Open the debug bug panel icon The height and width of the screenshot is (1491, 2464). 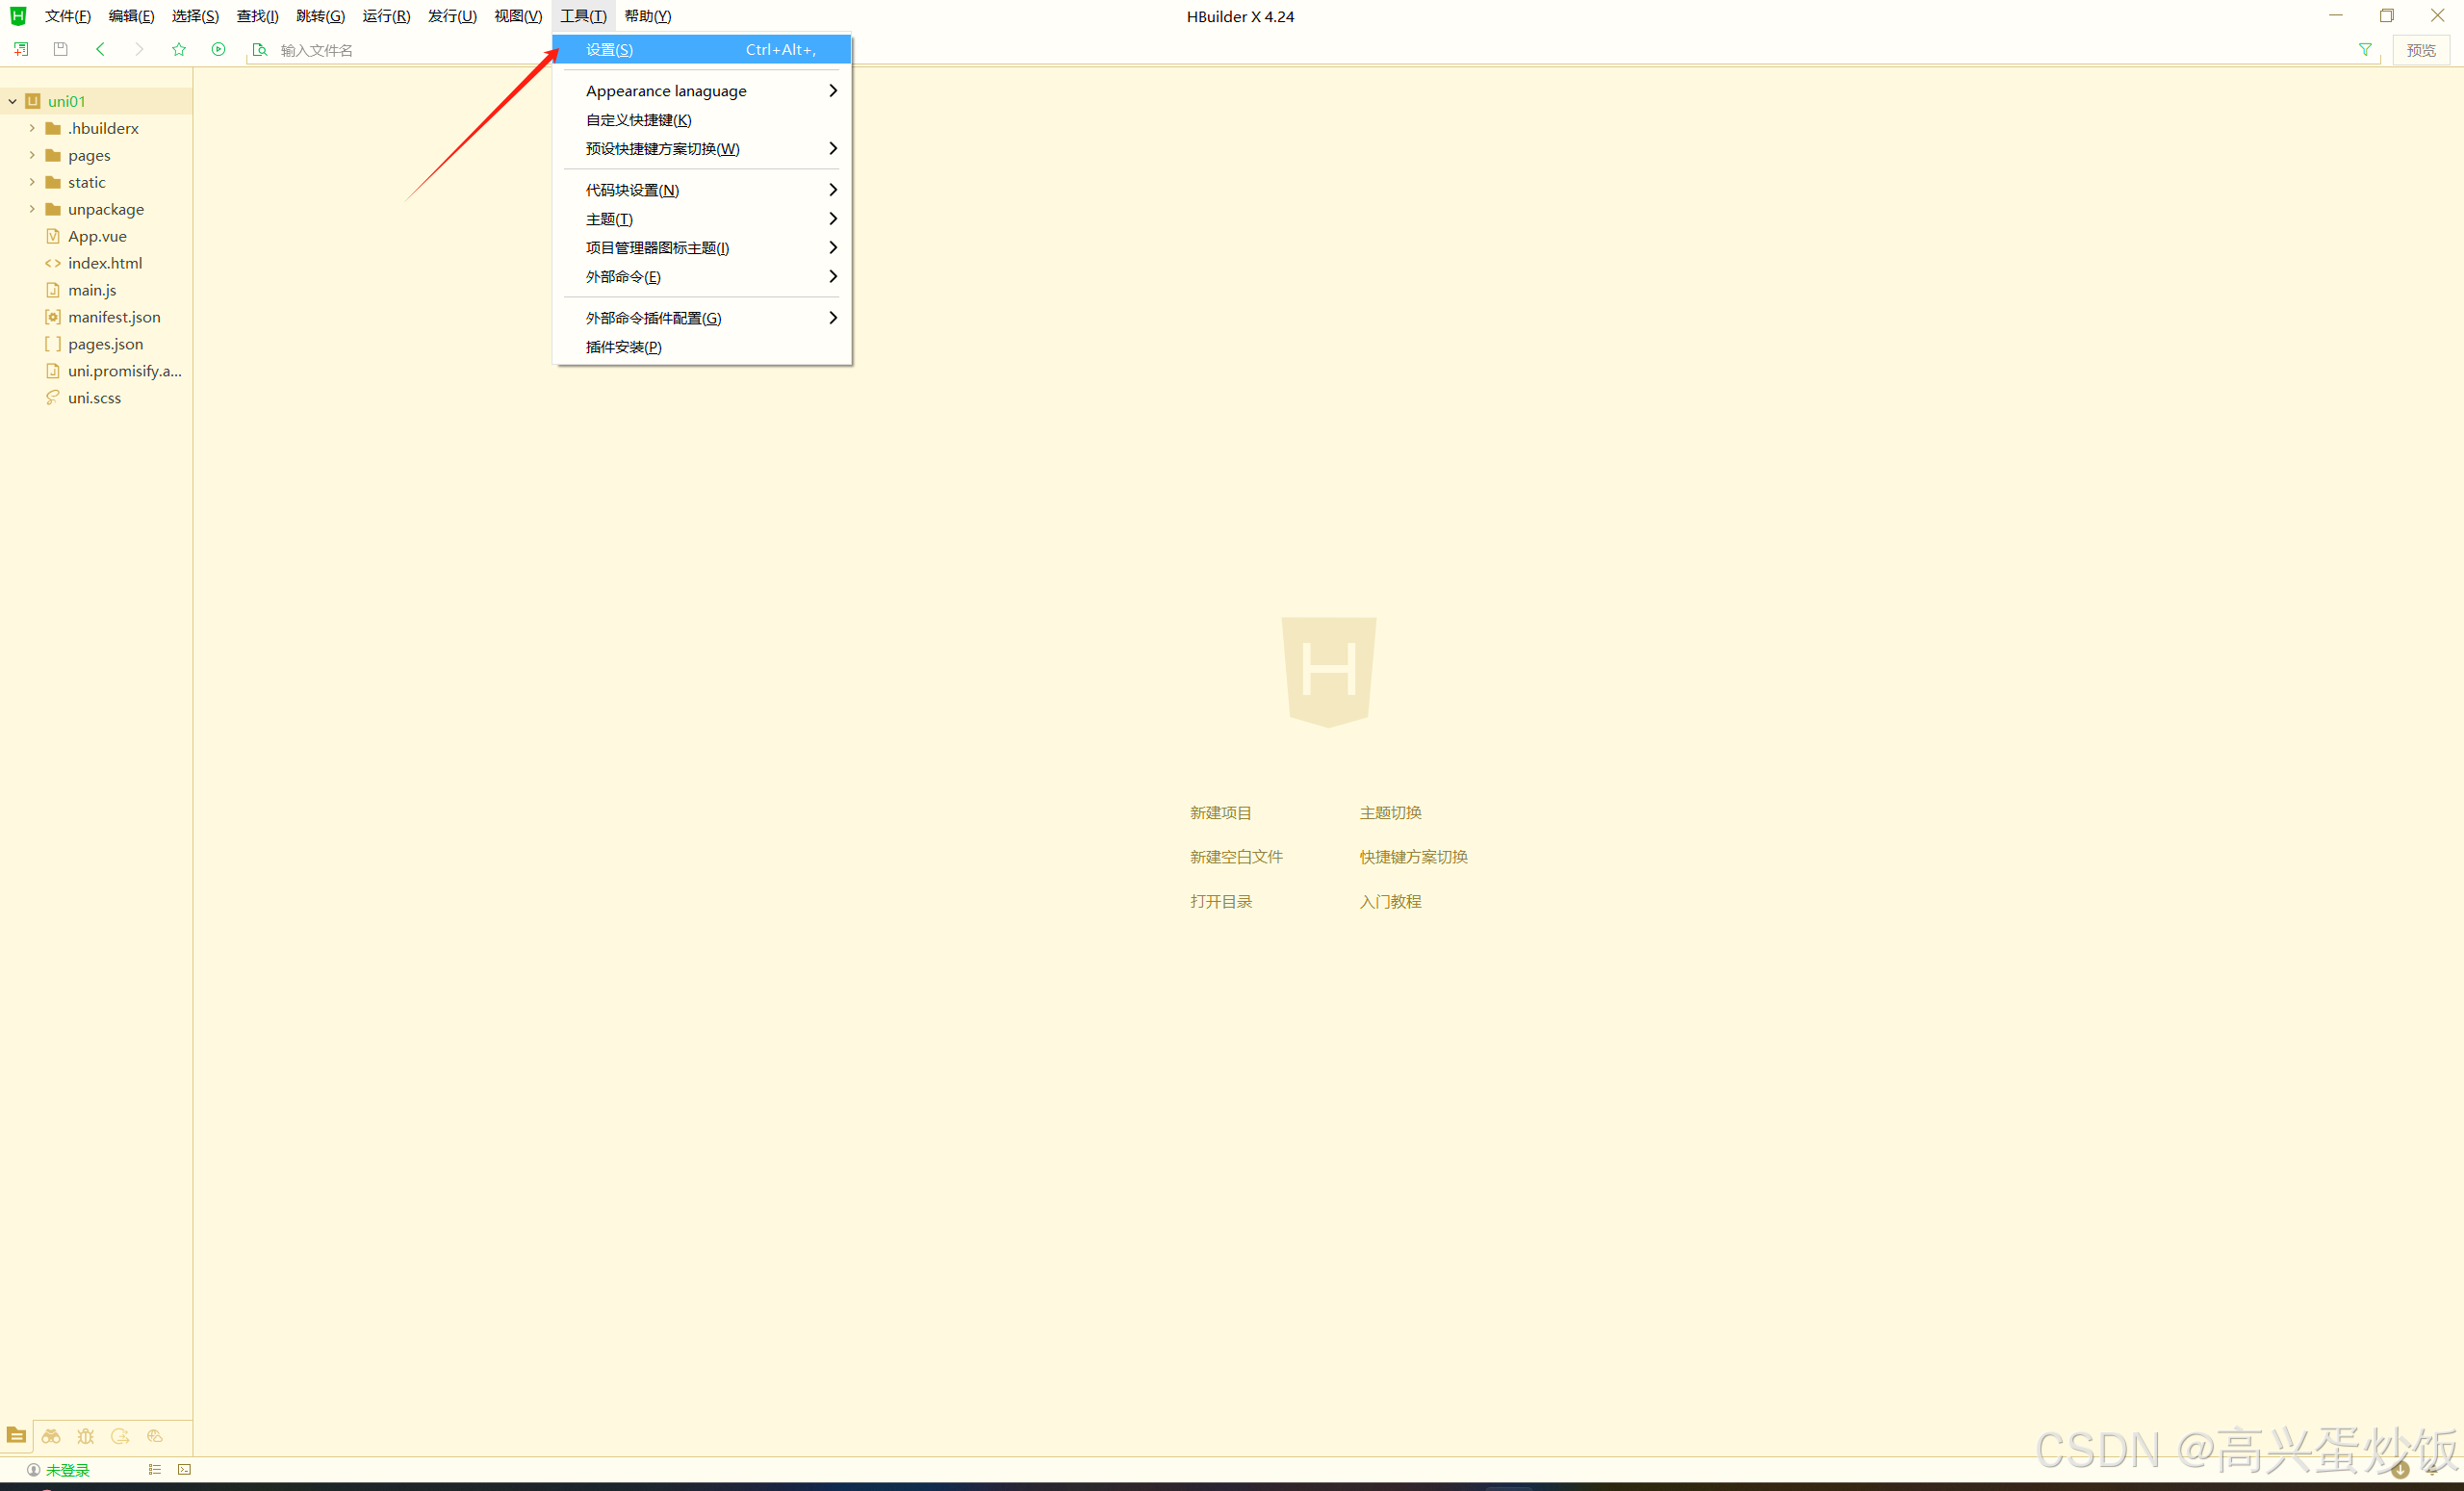(86, 1436)
